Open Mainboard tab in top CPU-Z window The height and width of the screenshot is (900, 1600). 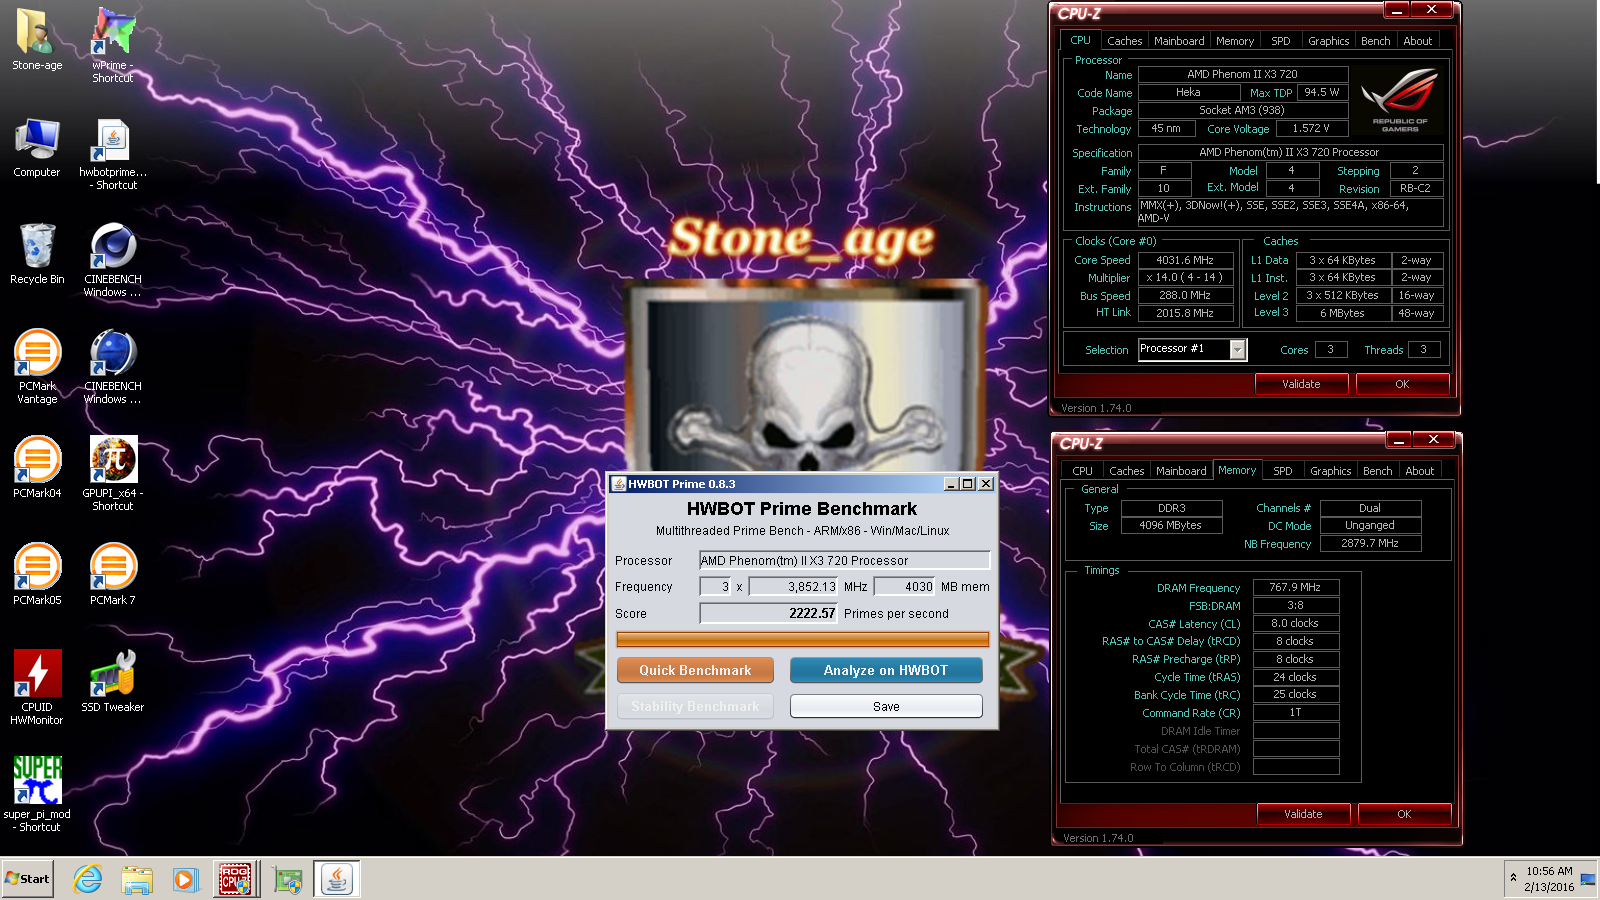[x=1179, y=41]
